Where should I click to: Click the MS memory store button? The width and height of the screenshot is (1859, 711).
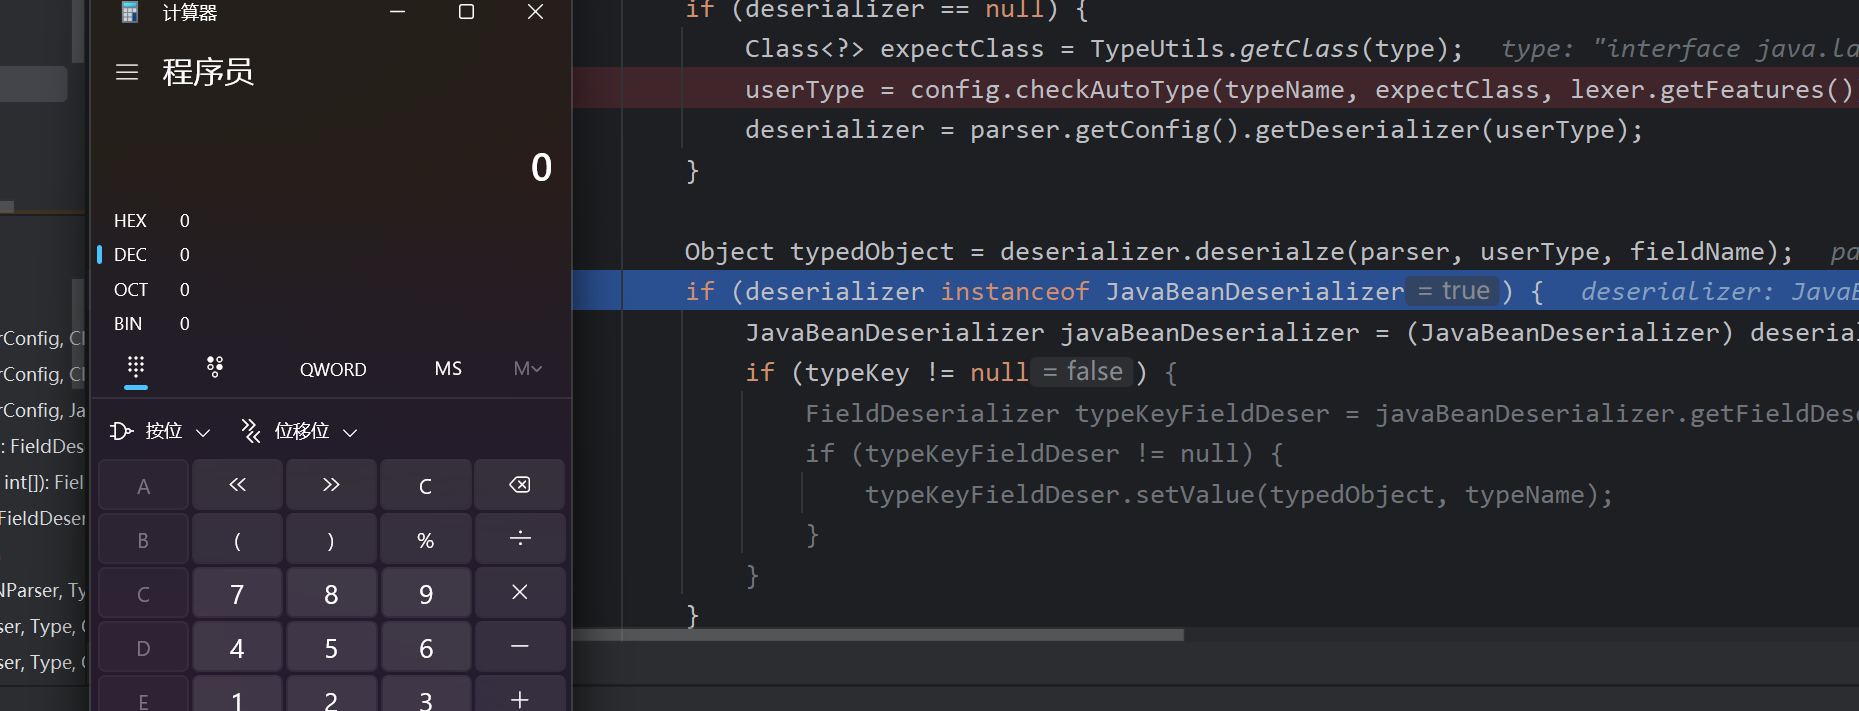click(x=448, y=369)
